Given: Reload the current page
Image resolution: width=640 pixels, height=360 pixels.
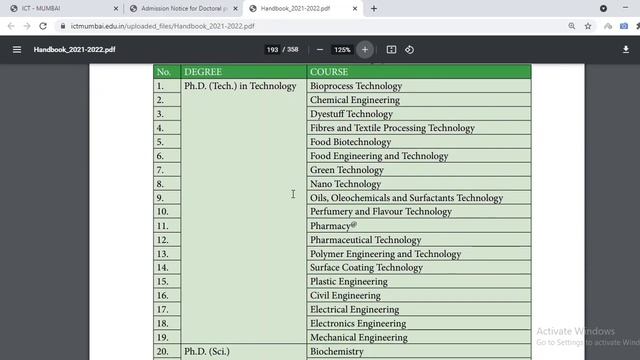Looking at the screenshot, I should click(x=43, y=26).
